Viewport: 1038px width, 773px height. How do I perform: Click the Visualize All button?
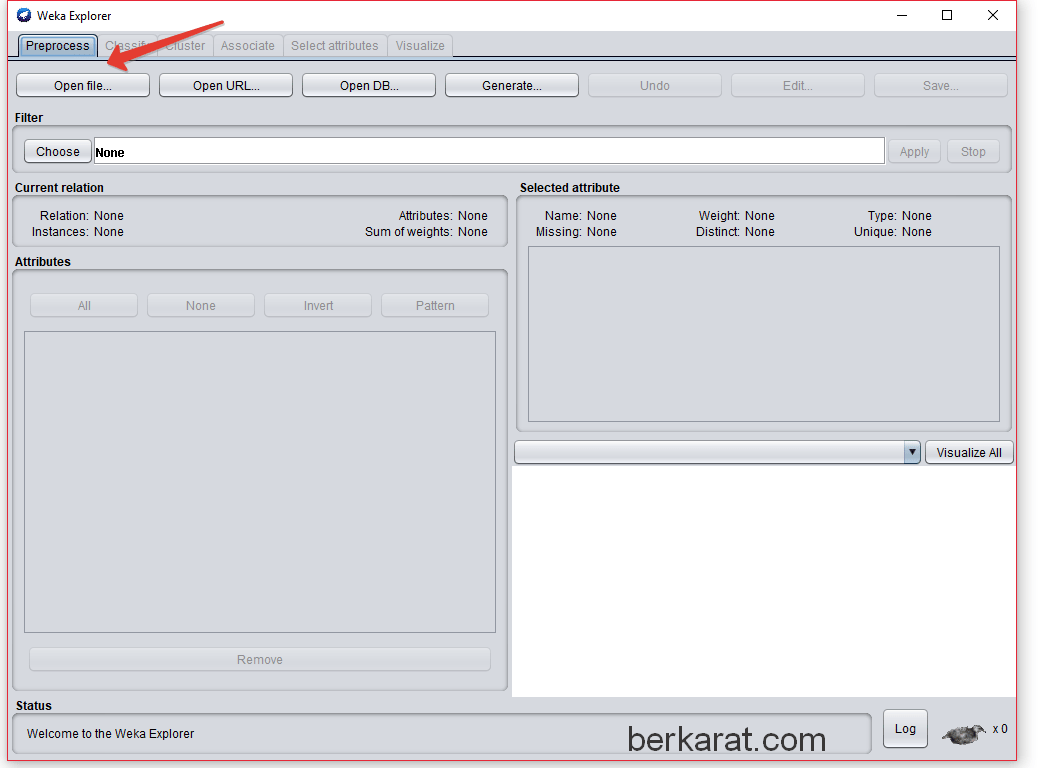click(x=969, y=452)
